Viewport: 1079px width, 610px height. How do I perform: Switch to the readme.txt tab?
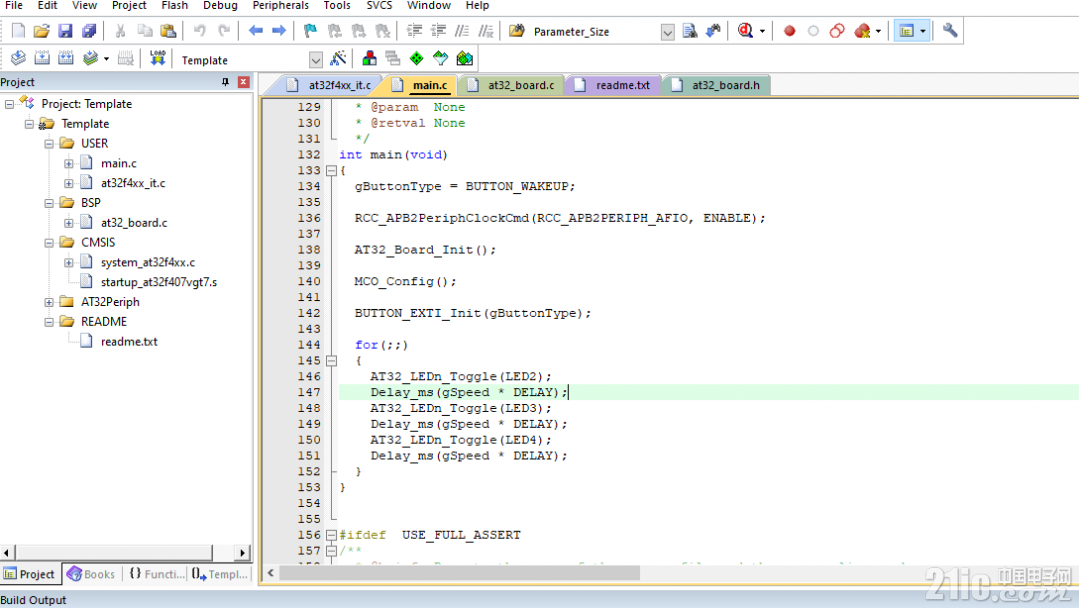coord(613,85)
